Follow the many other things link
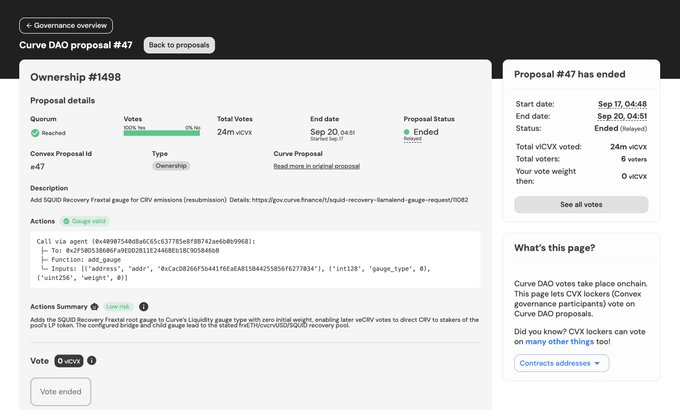Image resolution: width=680 pixels, height=410 pixels. pyautogui.click(x=559, y=341)
